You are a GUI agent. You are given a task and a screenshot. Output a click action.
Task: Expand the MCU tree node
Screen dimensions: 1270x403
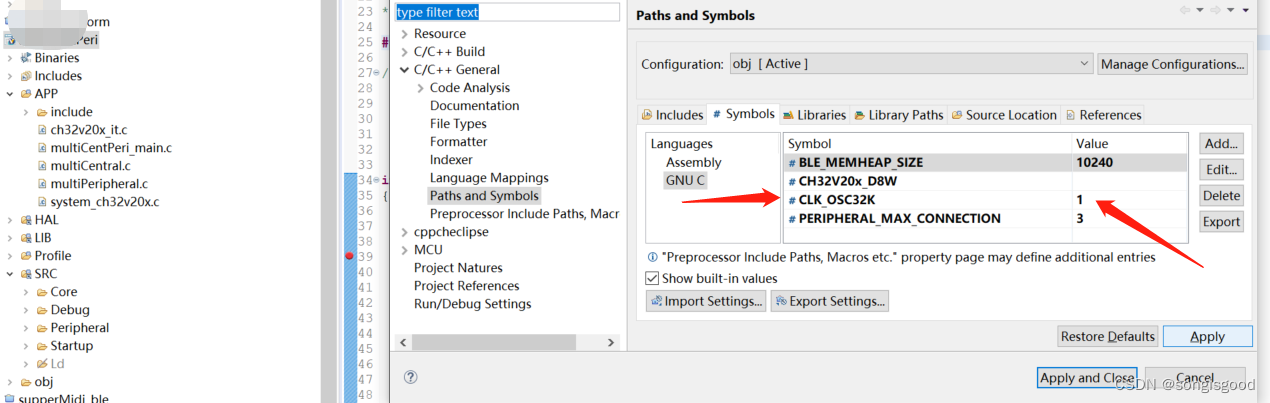(404, 250)
